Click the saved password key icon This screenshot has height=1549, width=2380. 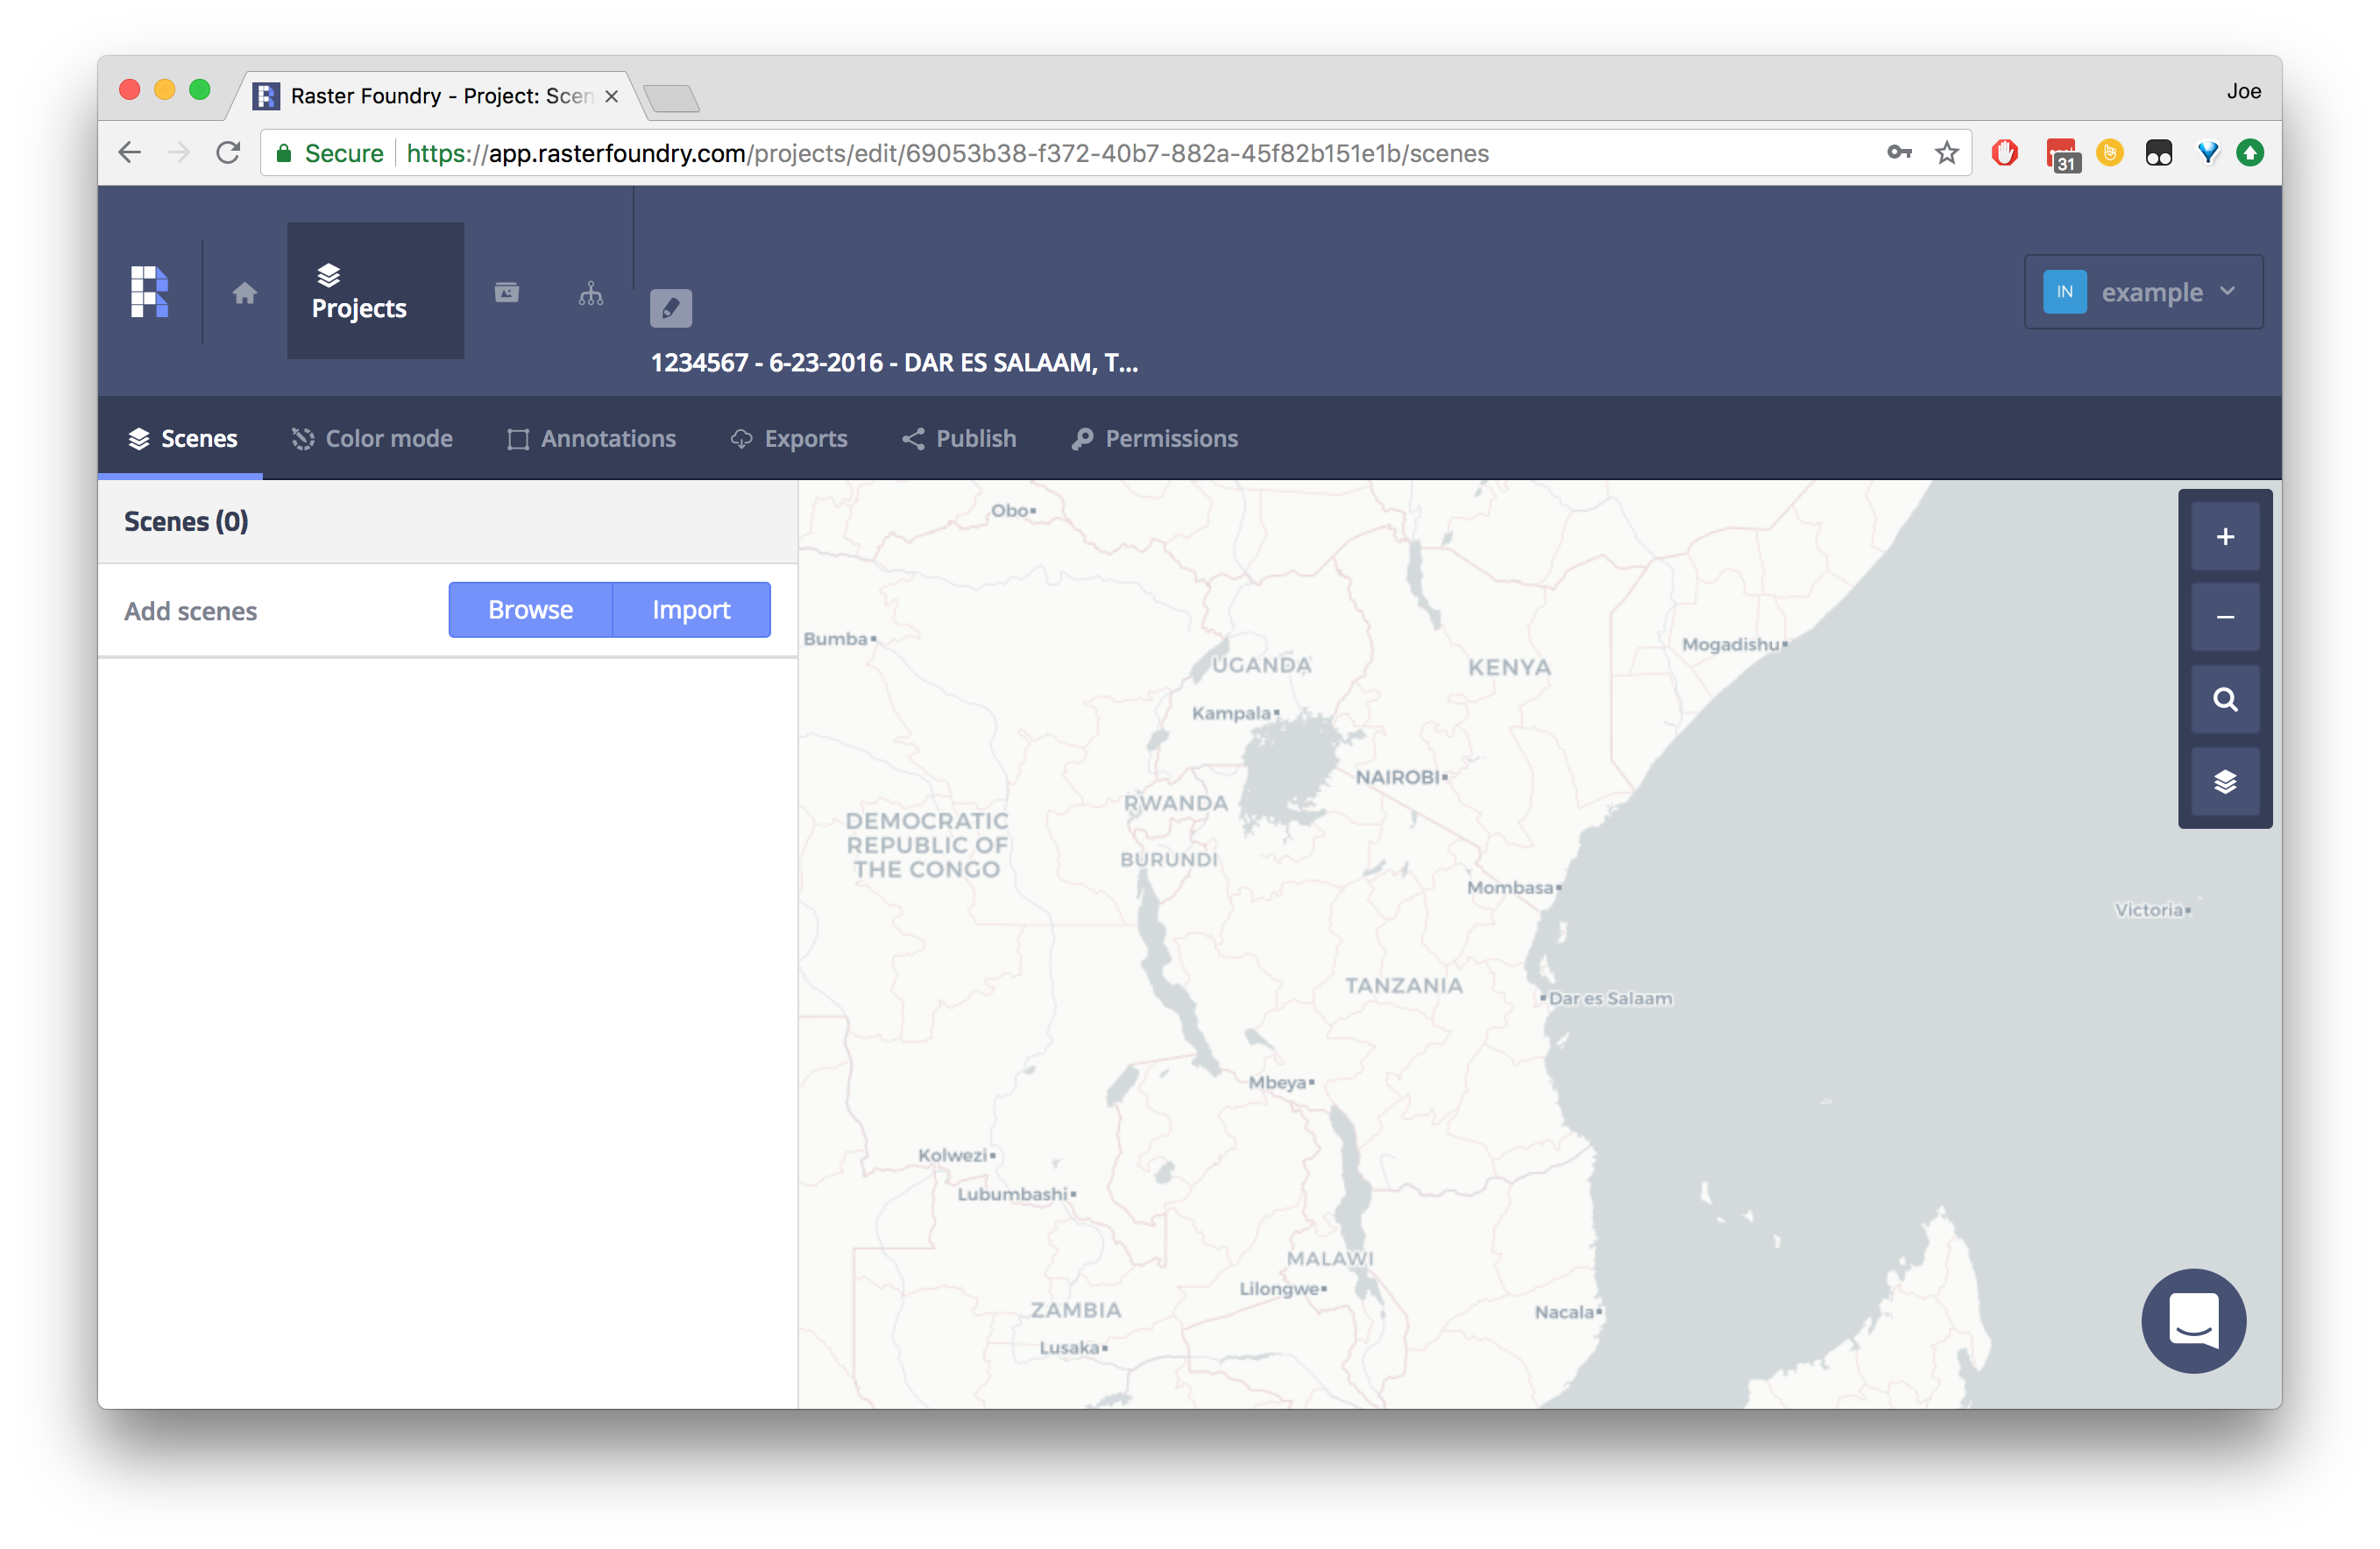1899,152
